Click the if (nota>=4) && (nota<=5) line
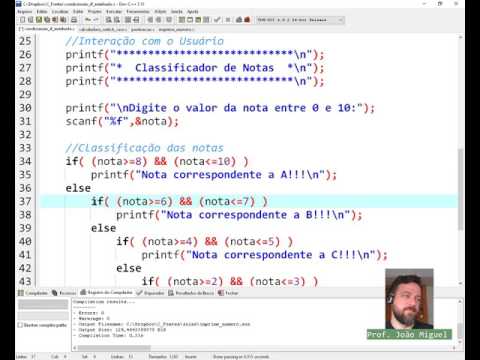The height and width of the screenshot is (360, 480). tap(205, 242)
